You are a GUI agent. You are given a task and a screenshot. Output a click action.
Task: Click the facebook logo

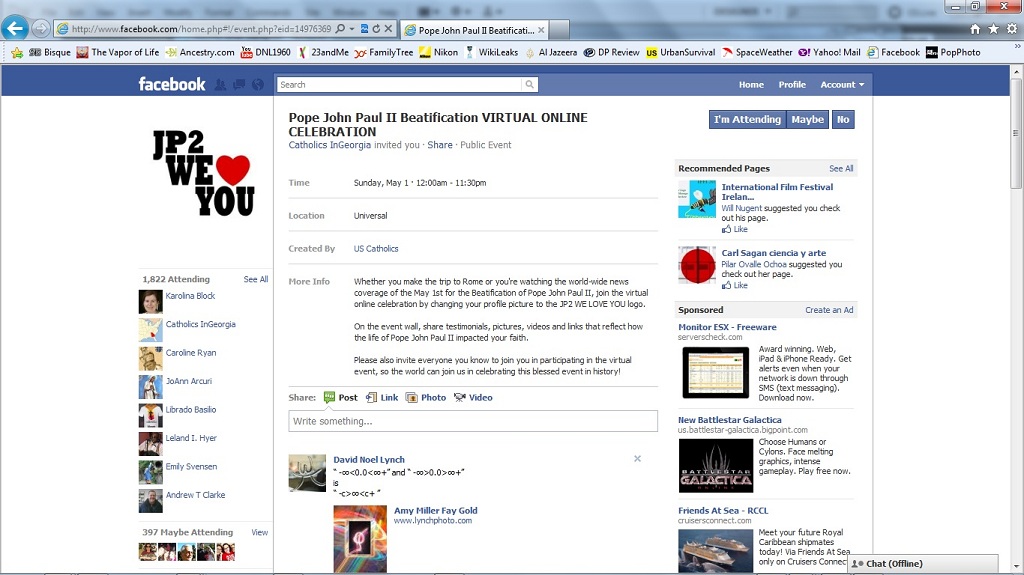tap(172, 84)
